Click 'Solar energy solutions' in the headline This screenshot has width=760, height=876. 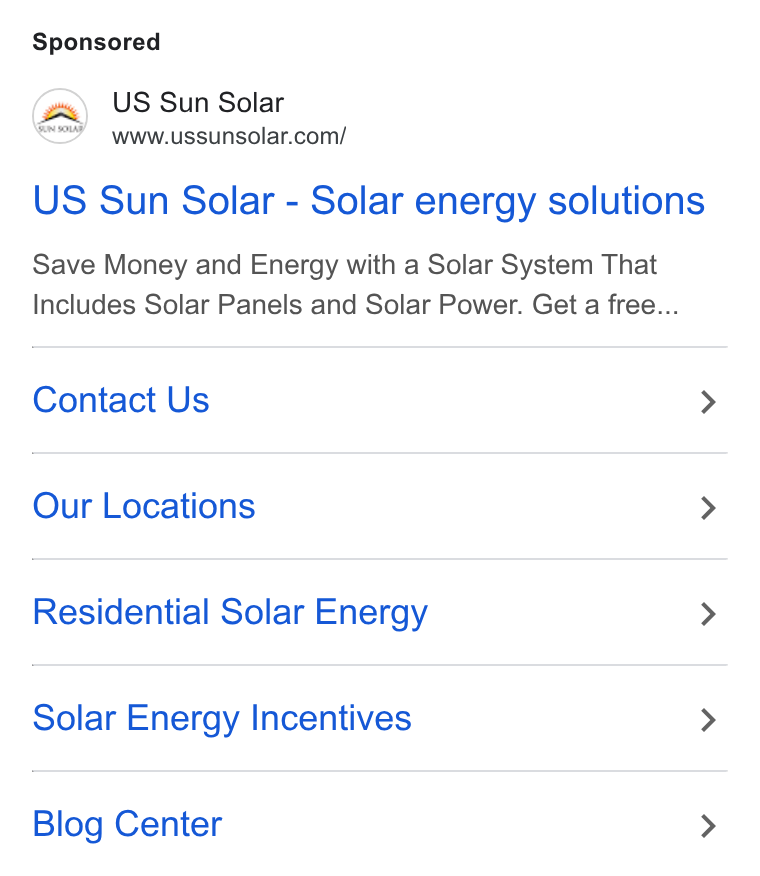tap(507, 202)
